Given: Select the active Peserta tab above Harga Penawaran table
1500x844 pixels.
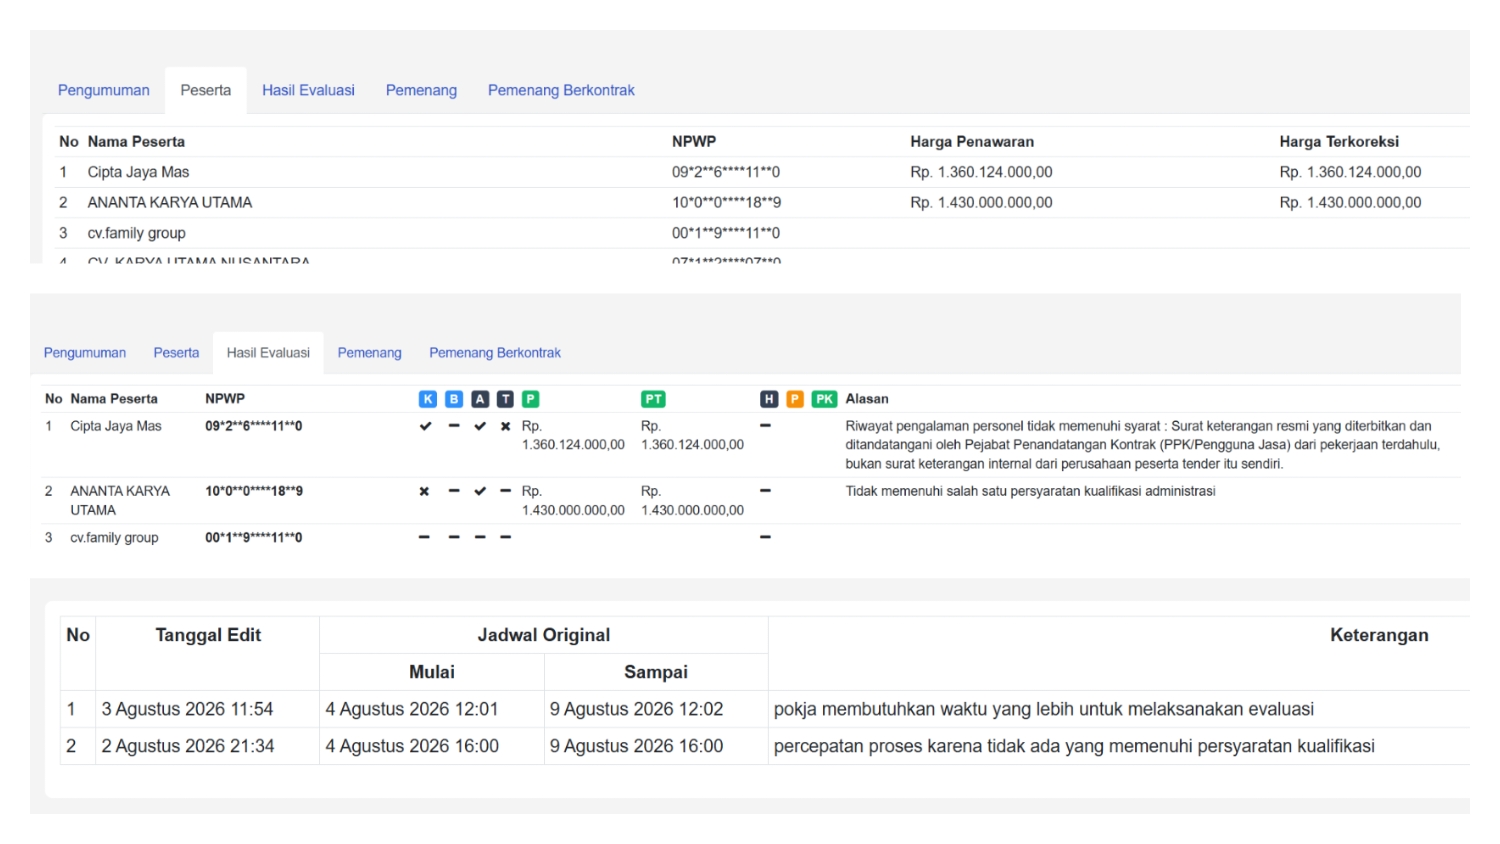Looking at the screenshot, I should coord(206,90).
